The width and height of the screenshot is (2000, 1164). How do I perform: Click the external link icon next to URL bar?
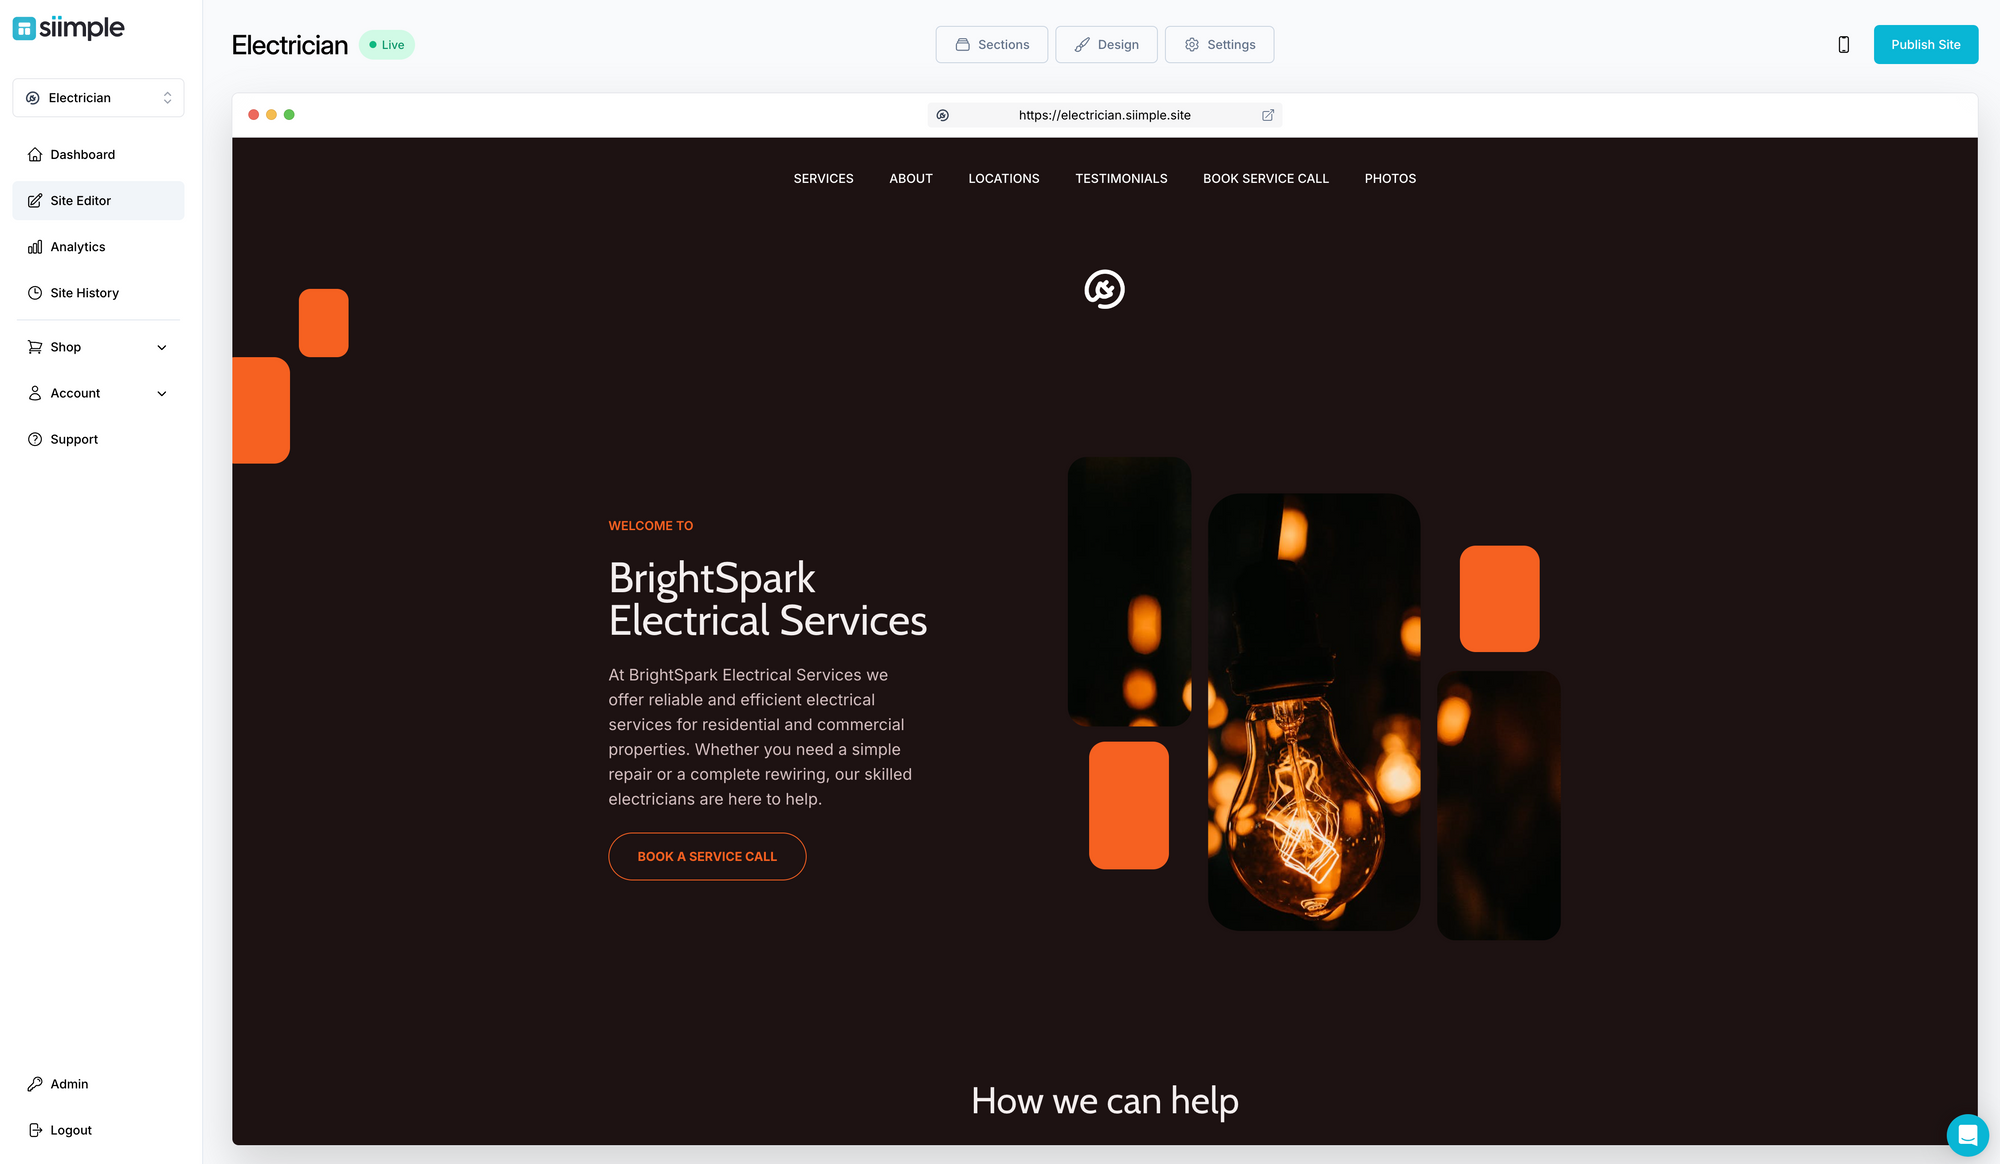click(x=1267, y=115)
